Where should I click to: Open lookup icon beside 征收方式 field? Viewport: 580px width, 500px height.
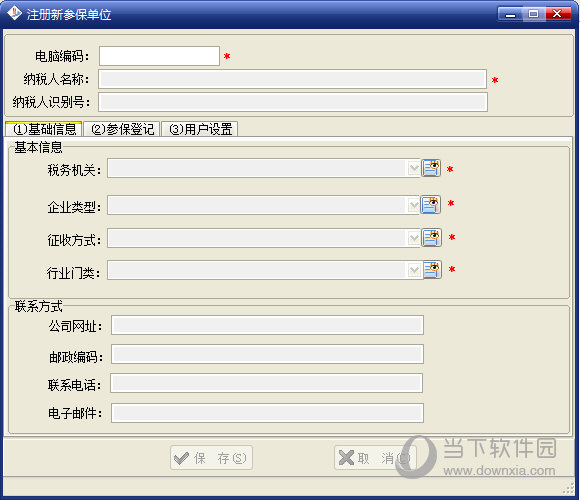coord(431,238)
